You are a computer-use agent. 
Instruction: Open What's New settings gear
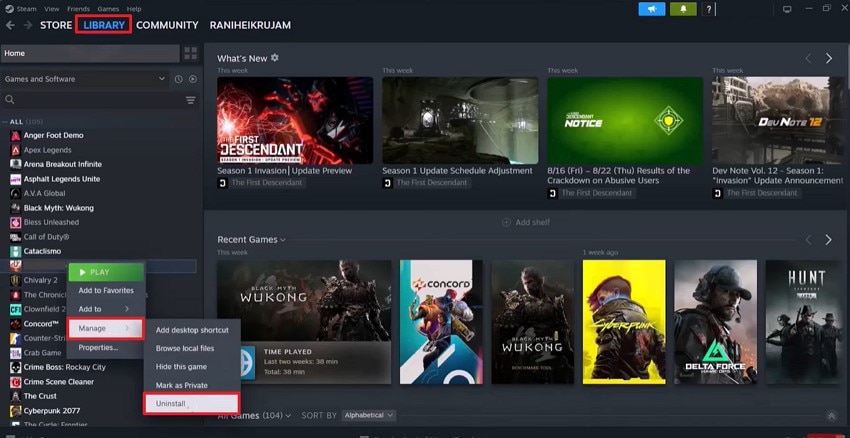[275, 57]
